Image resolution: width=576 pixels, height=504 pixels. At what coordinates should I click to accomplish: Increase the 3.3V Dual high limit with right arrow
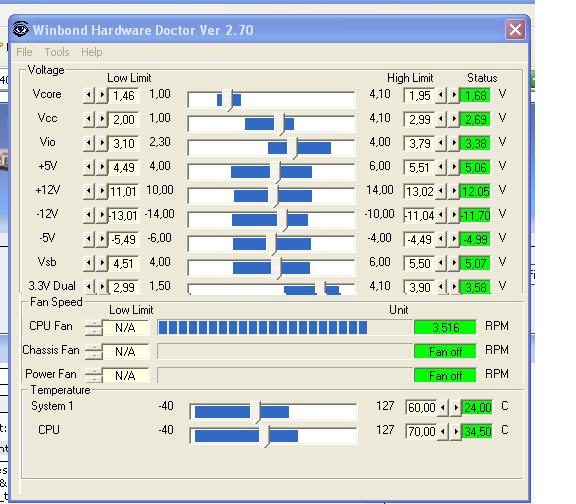(x=454, y=287)
